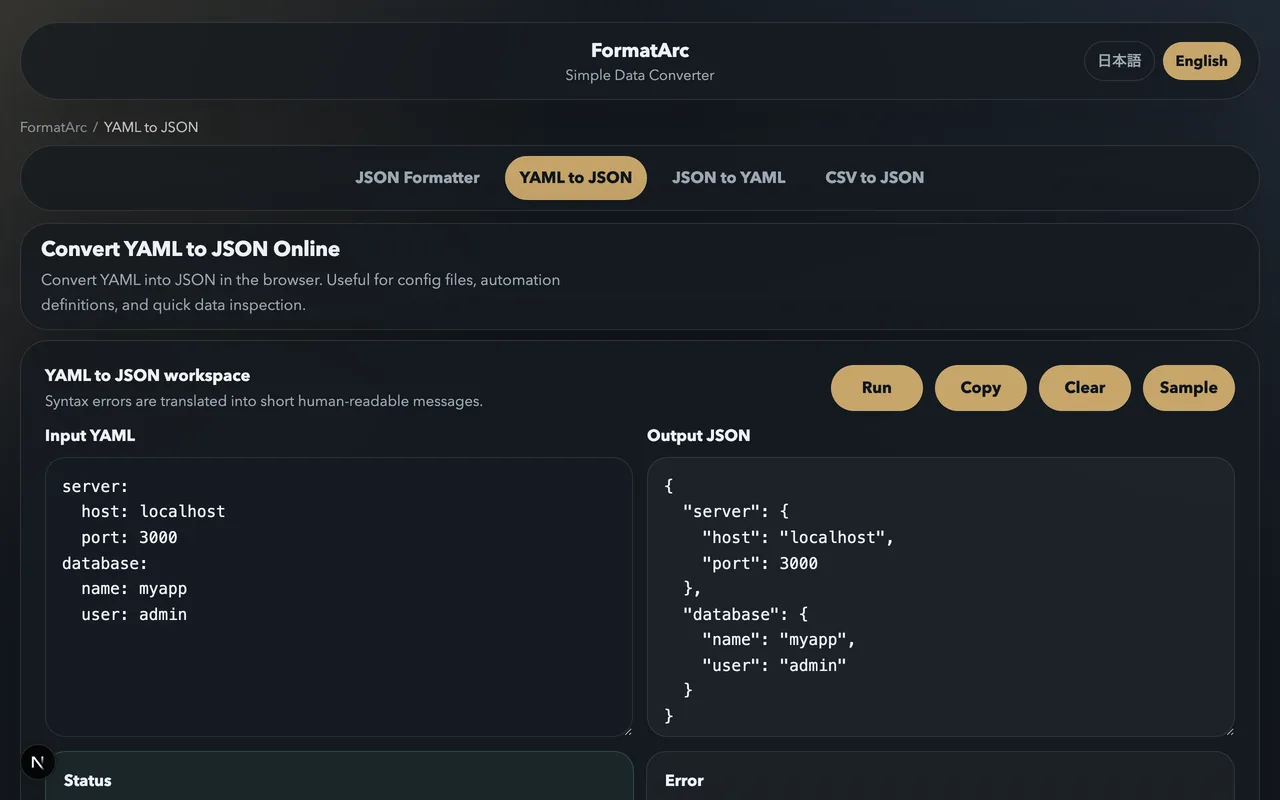Screen dimensions: 1280x800
Task: Click resize grip on Output JSON panel
Action: click(x=1228, y=731)
